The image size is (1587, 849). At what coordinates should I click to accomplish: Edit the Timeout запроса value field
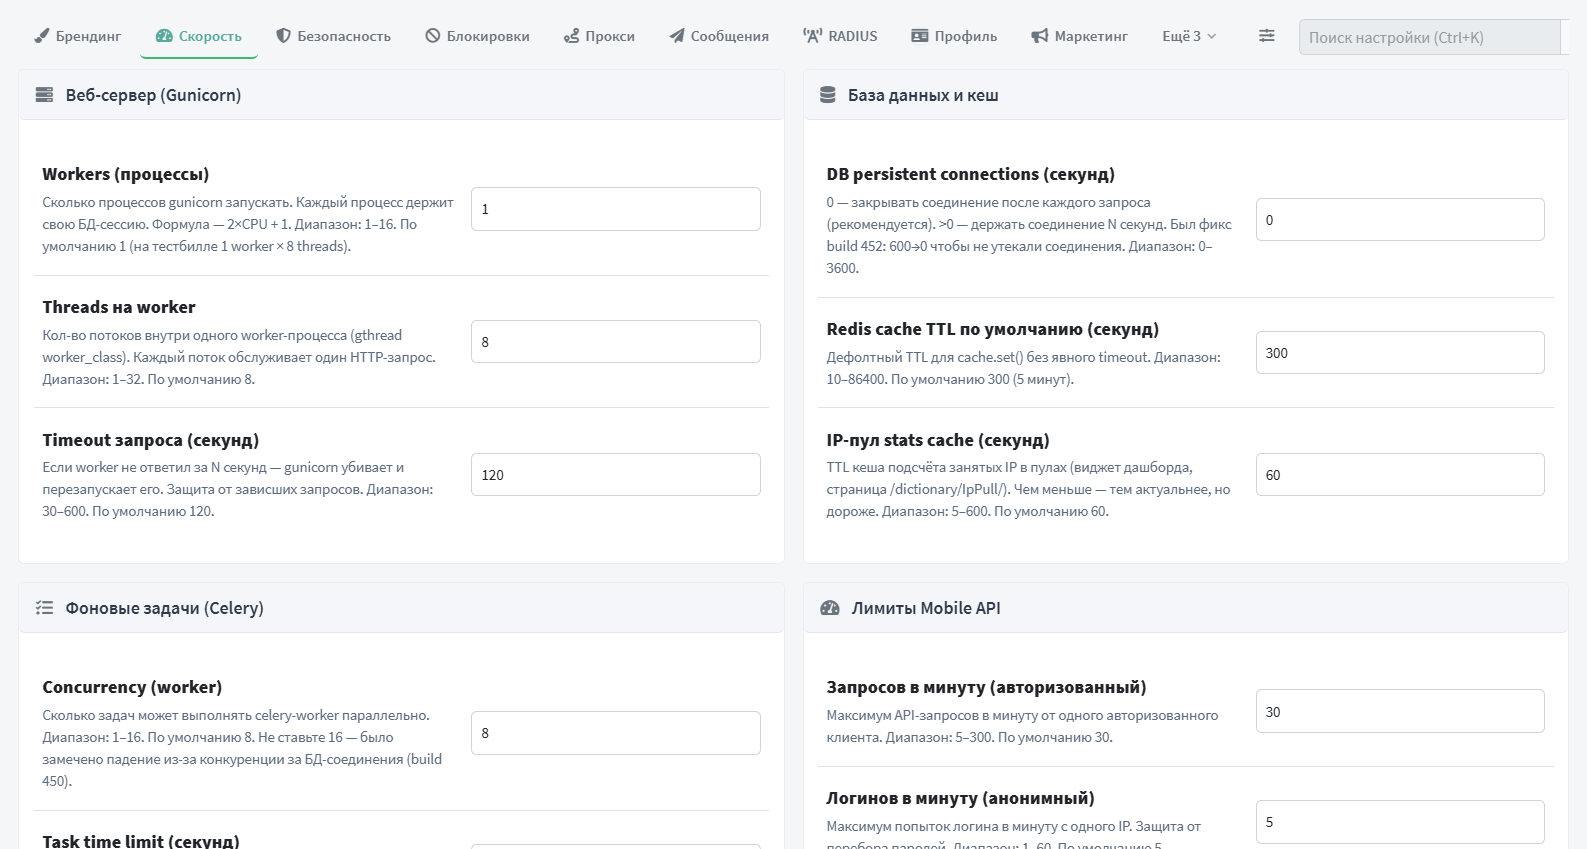pos(616,475)
